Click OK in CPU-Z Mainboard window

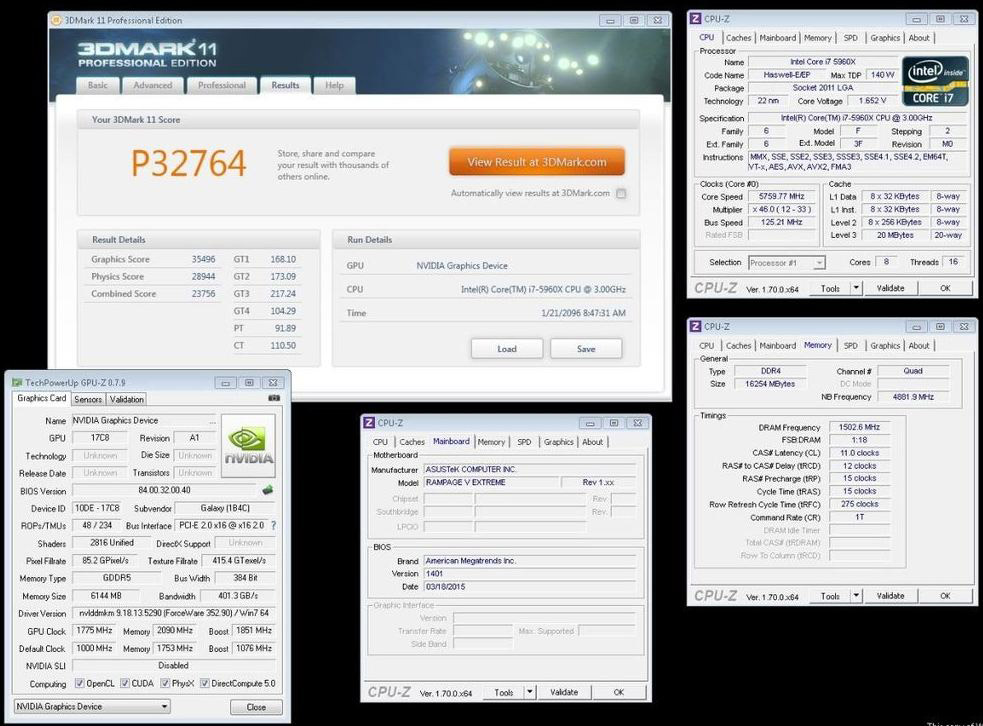619,692
